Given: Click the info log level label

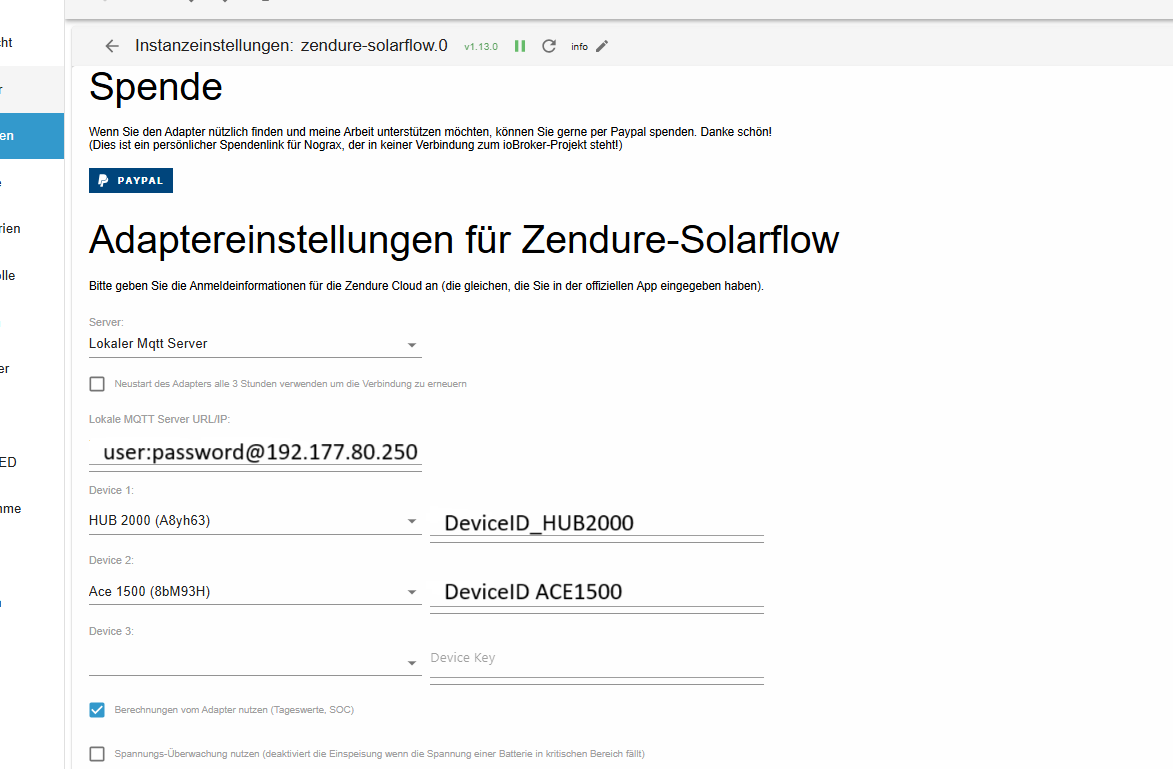Looking at the screenshot, I should click(x=579, y=46).
